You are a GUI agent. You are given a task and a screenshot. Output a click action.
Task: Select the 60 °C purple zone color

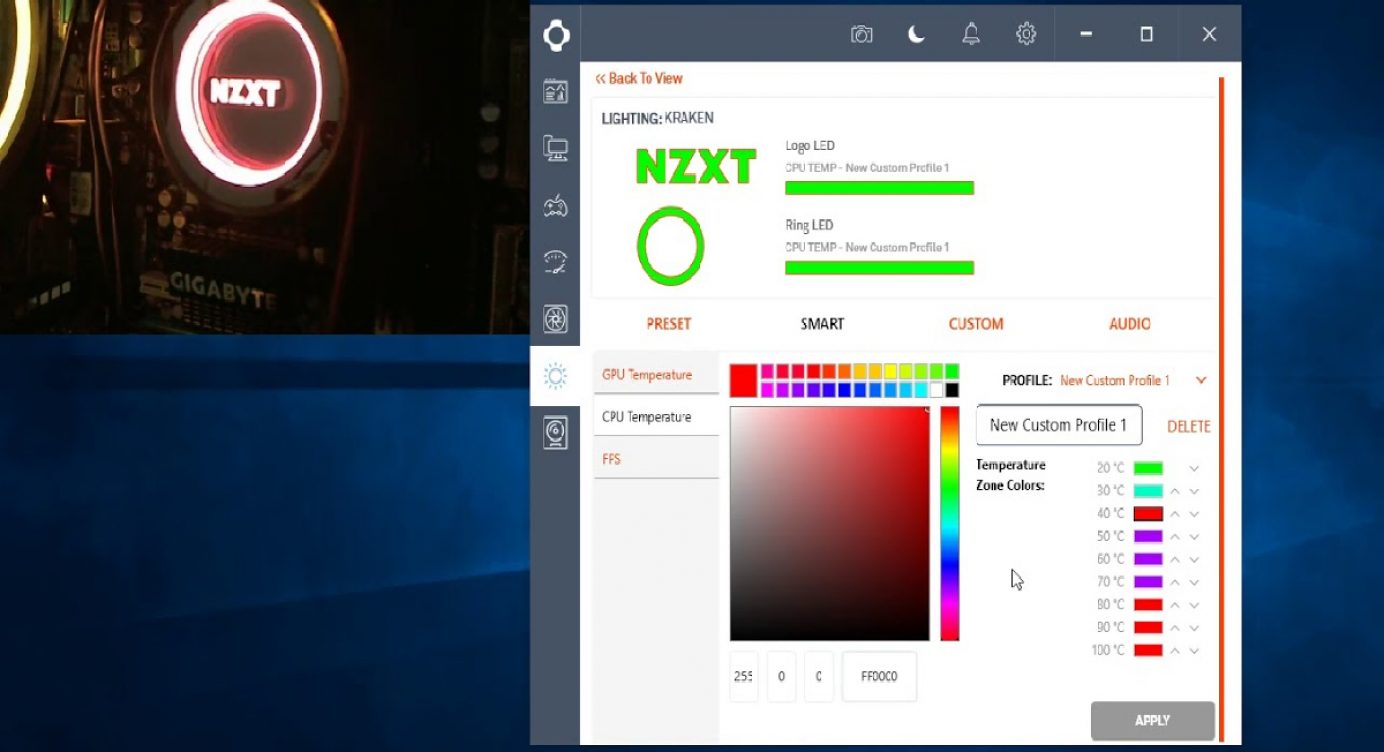[x=1148, y=559]
